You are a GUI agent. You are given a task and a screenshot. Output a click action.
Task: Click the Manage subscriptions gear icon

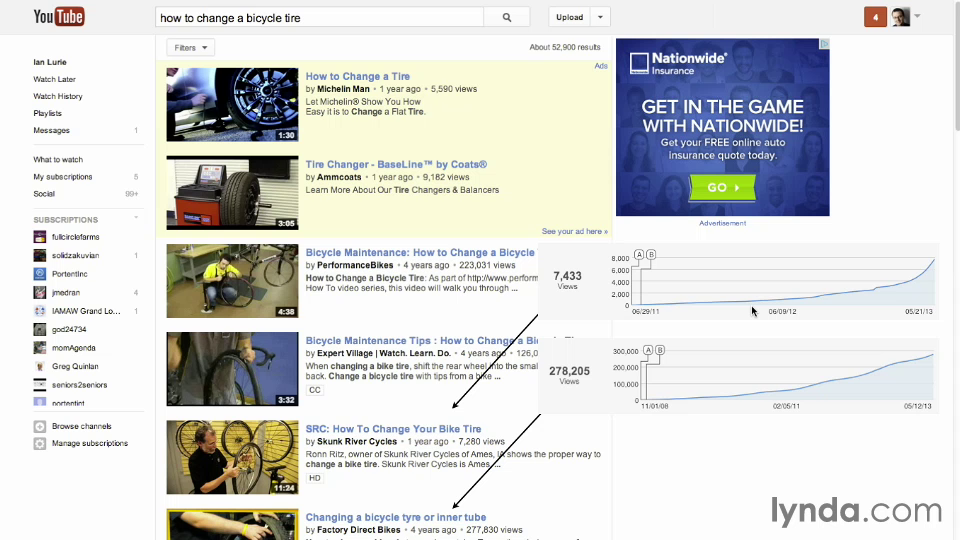[40, 443]
